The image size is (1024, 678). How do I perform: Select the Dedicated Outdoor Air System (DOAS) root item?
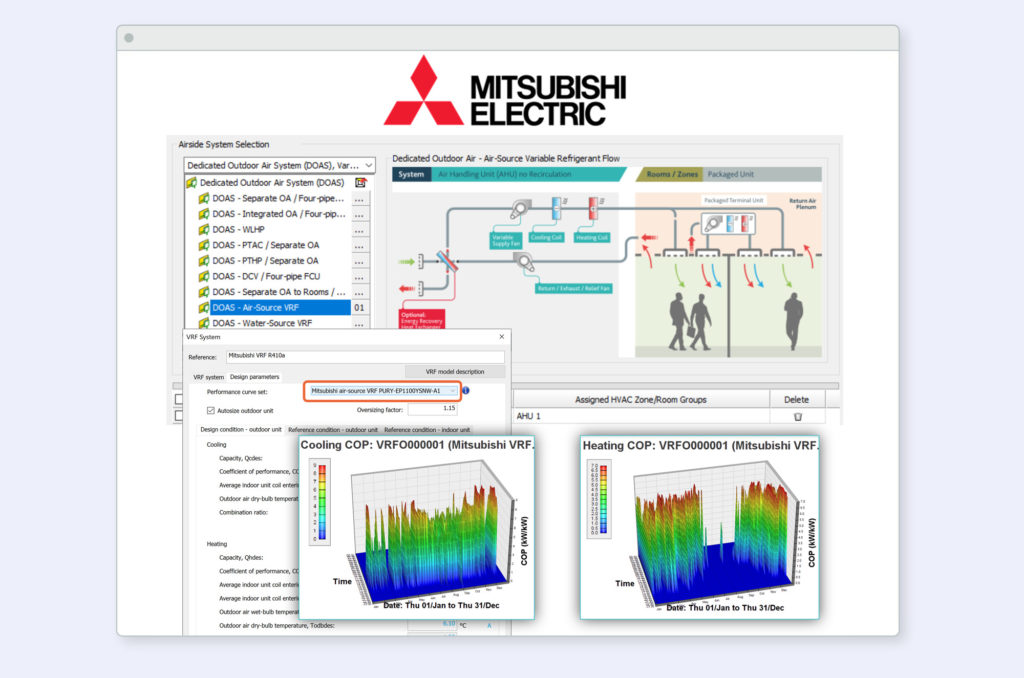pos(272,183)
